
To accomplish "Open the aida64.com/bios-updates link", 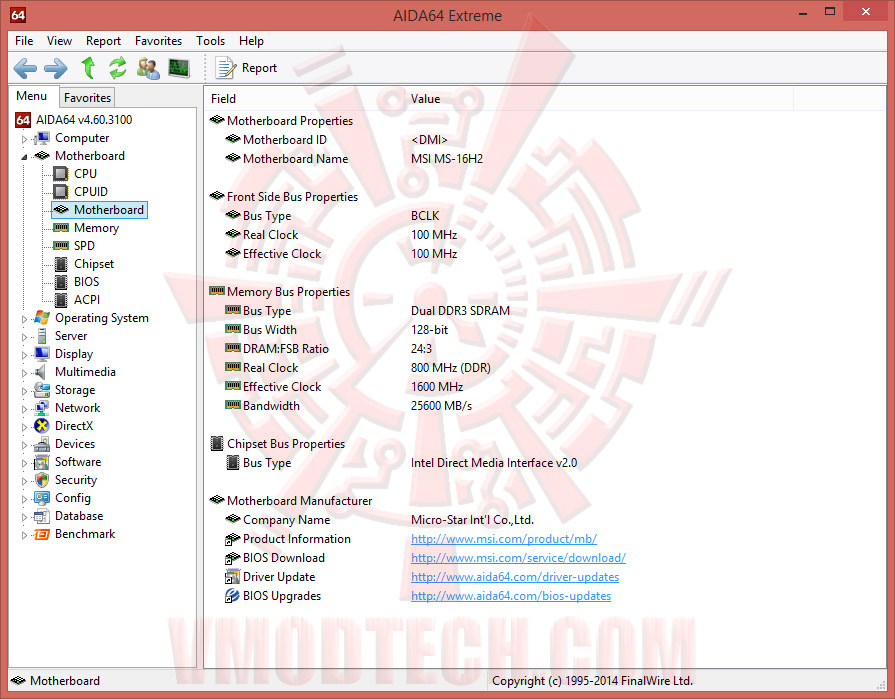I will [x=511, y=596].
